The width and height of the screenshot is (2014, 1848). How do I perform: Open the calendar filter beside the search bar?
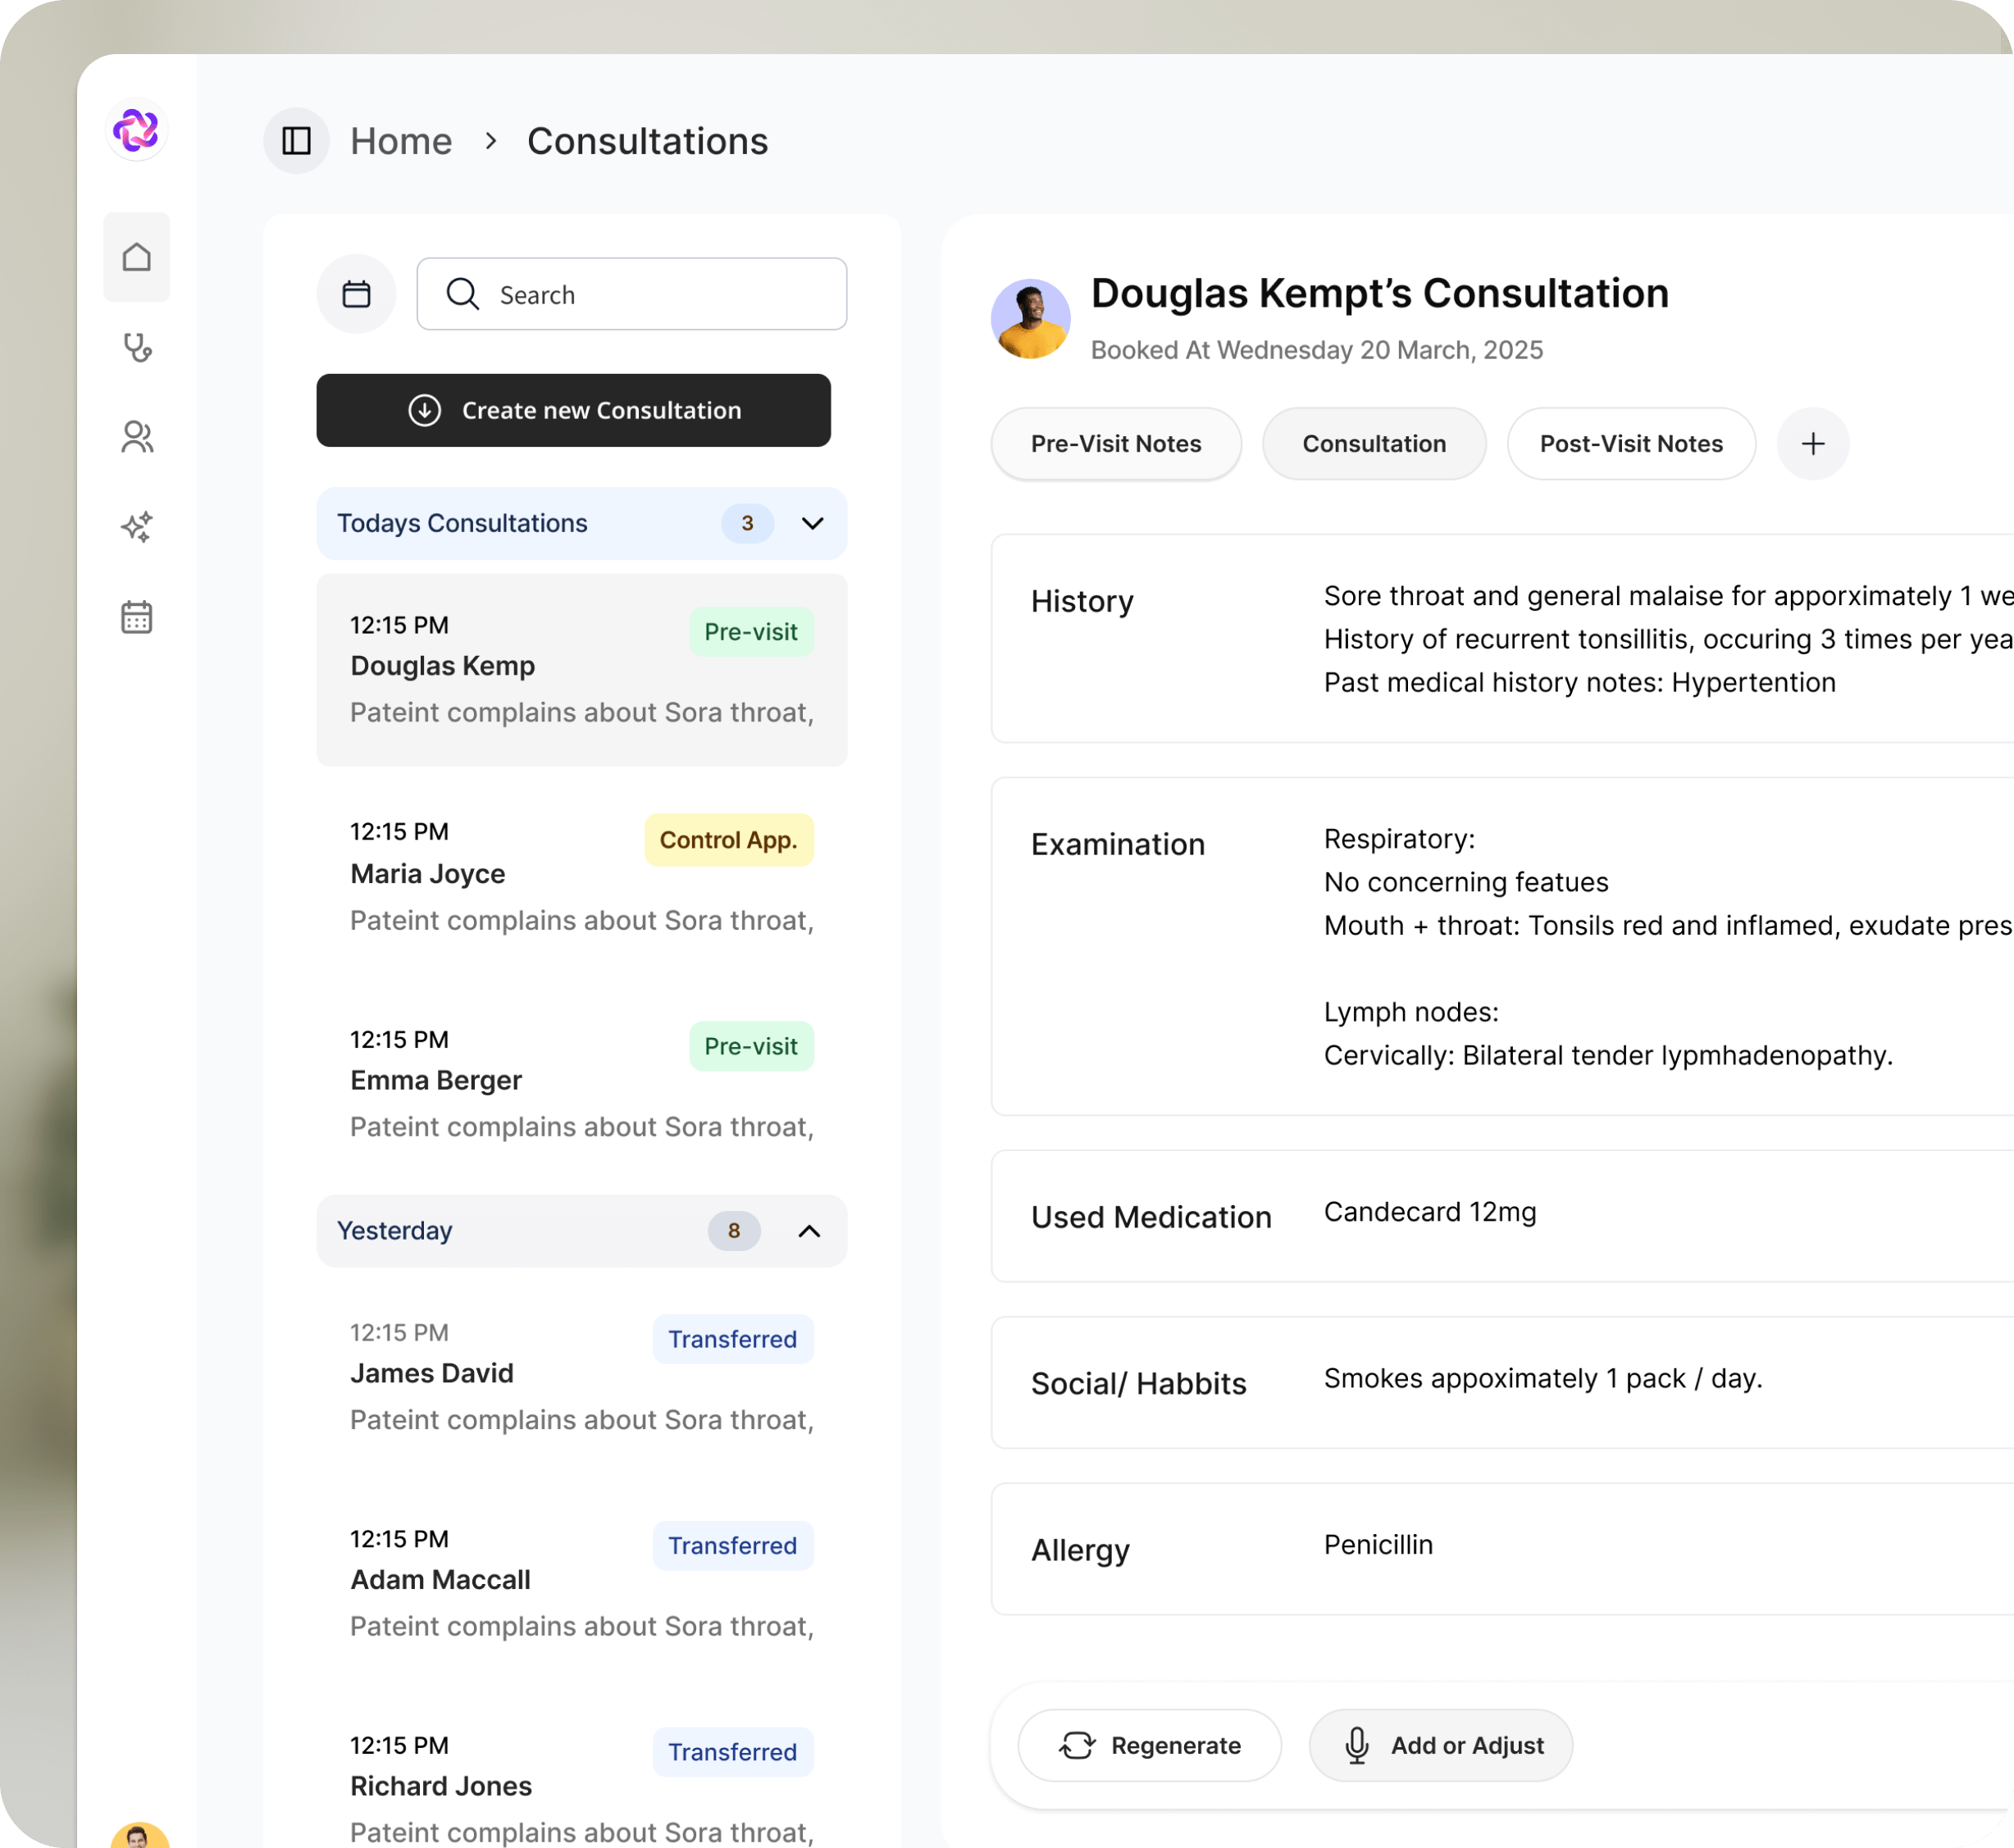tap(356, 293)
